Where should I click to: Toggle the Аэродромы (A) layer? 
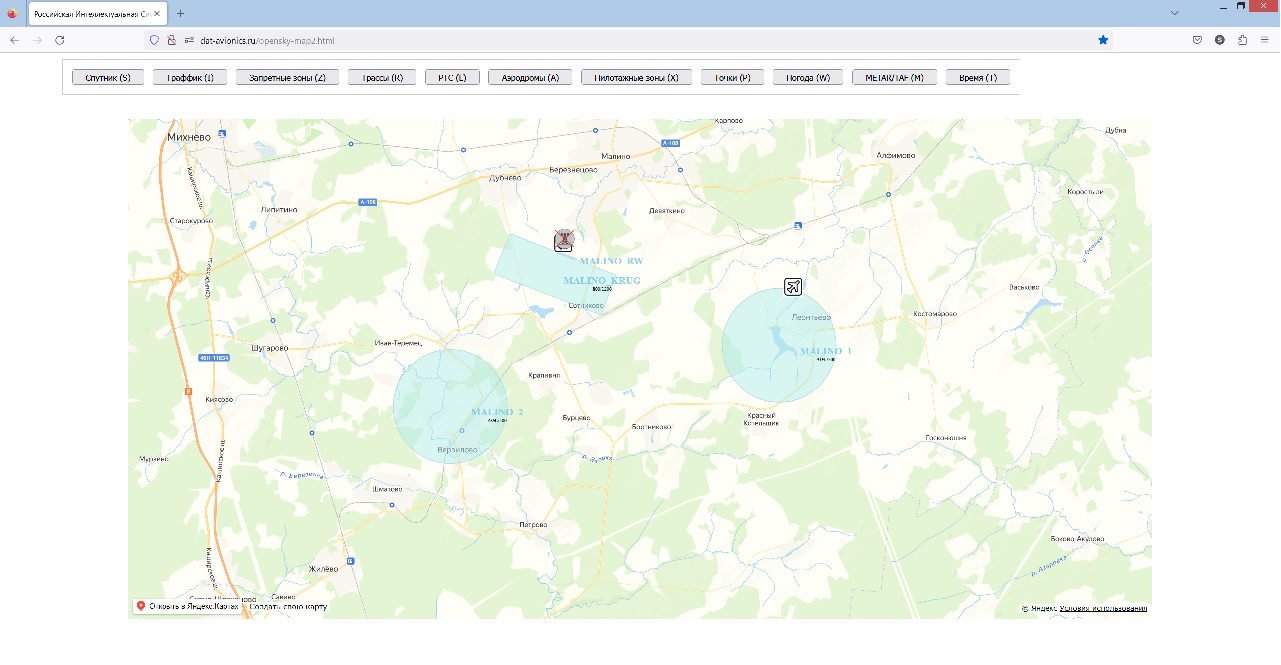(x=530, y=77)
